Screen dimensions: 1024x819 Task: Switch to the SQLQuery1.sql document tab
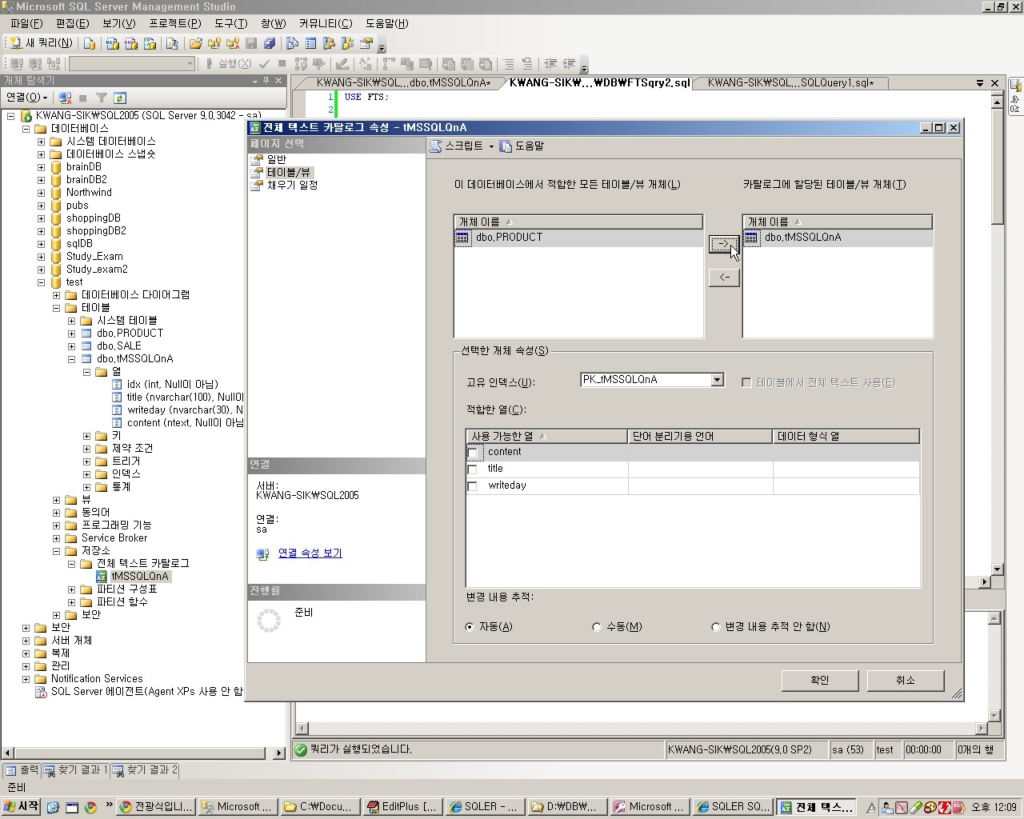coord(790,83)
